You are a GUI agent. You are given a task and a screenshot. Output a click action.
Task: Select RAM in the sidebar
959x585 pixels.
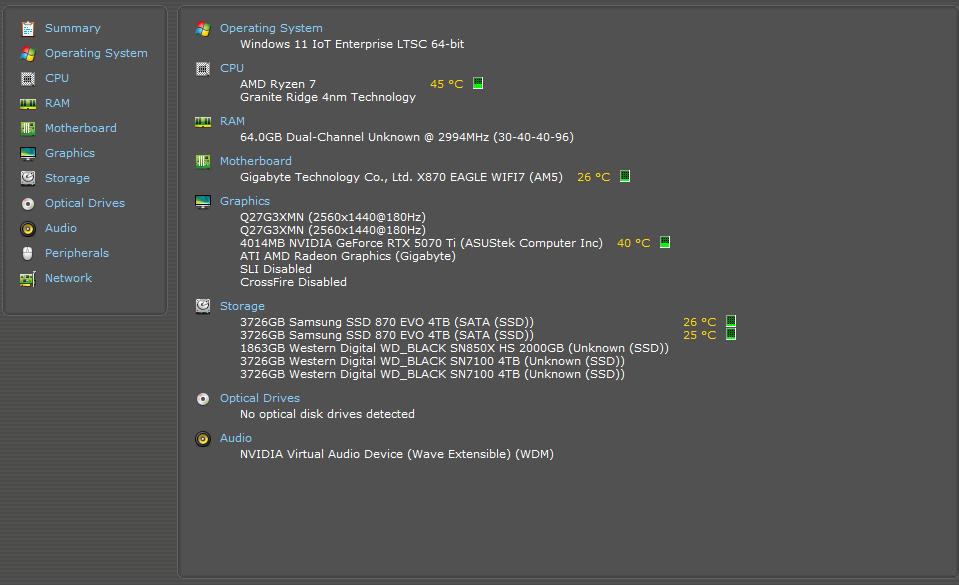(57, 103)
